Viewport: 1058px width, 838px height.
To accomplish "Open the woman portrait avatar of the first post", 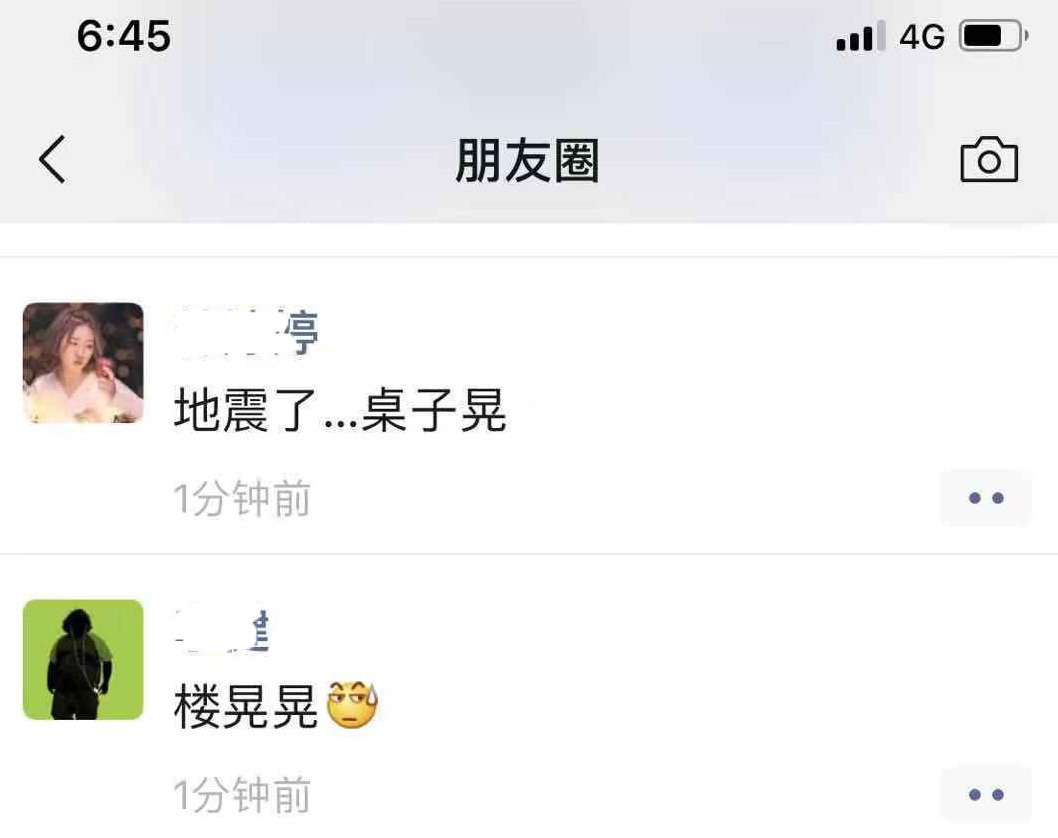I will pos(83,363).
